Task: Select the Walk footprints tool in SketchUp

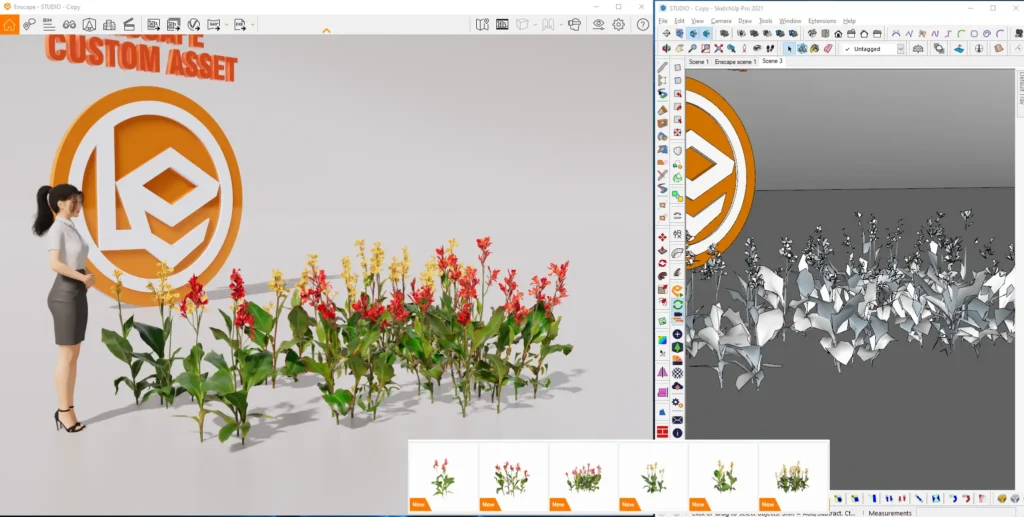Action: pyautogui.click(x=770, y=48)
